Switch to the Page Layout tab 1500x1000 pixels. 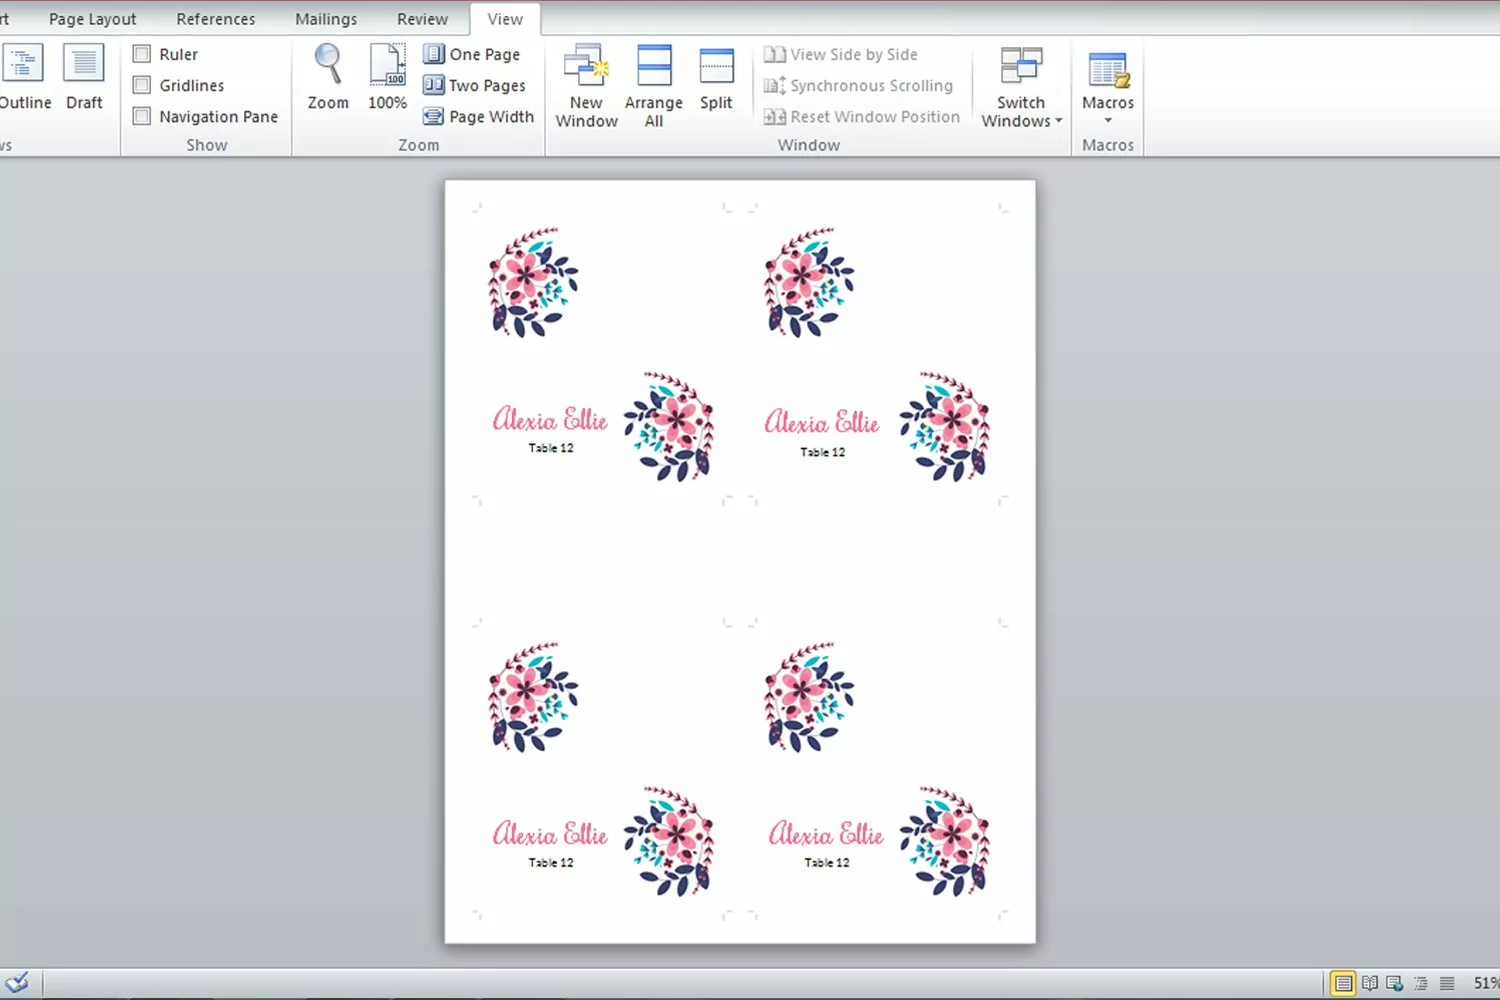point(92,19)
